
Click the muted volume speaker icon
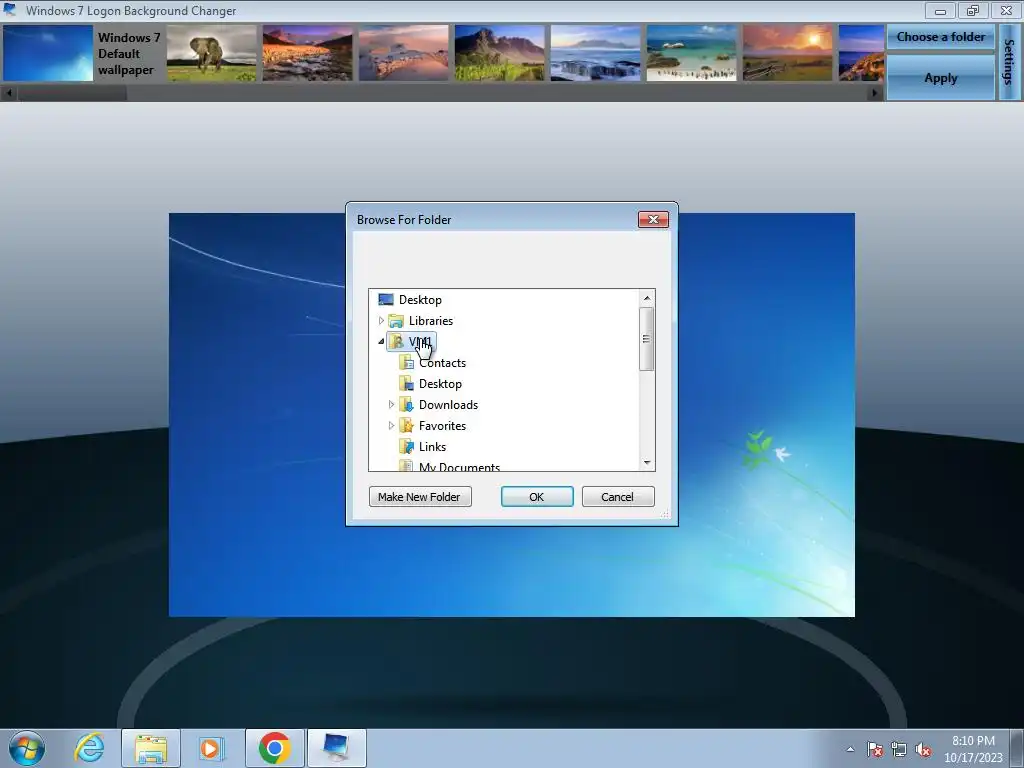coord(923,749)
